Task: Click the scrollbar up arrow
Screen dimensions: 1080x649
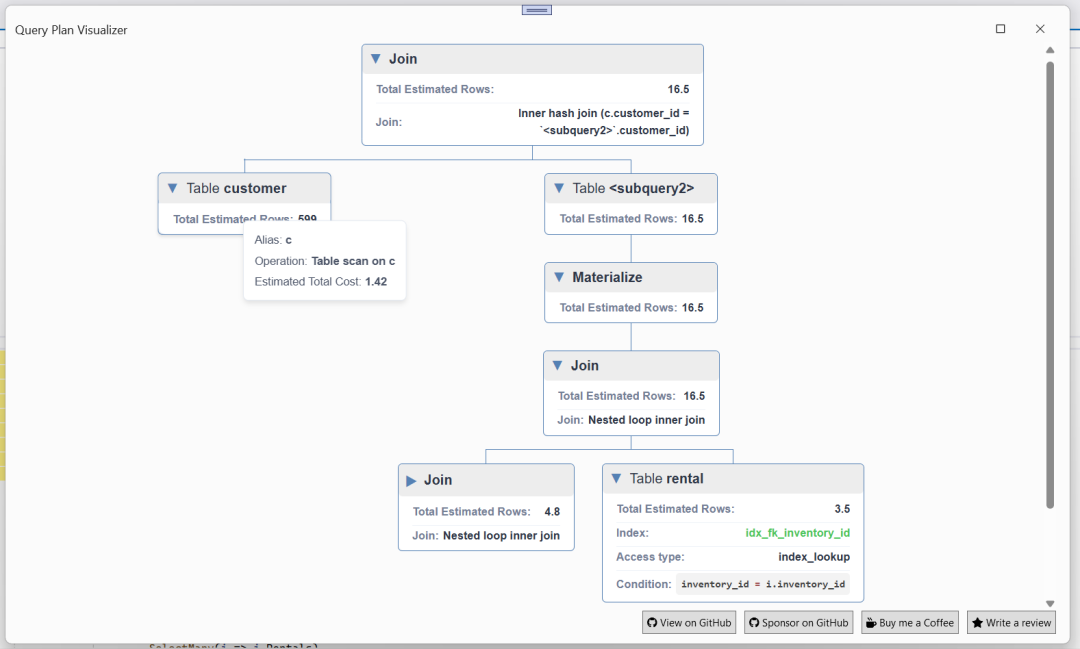Action: coord(1049,48)
